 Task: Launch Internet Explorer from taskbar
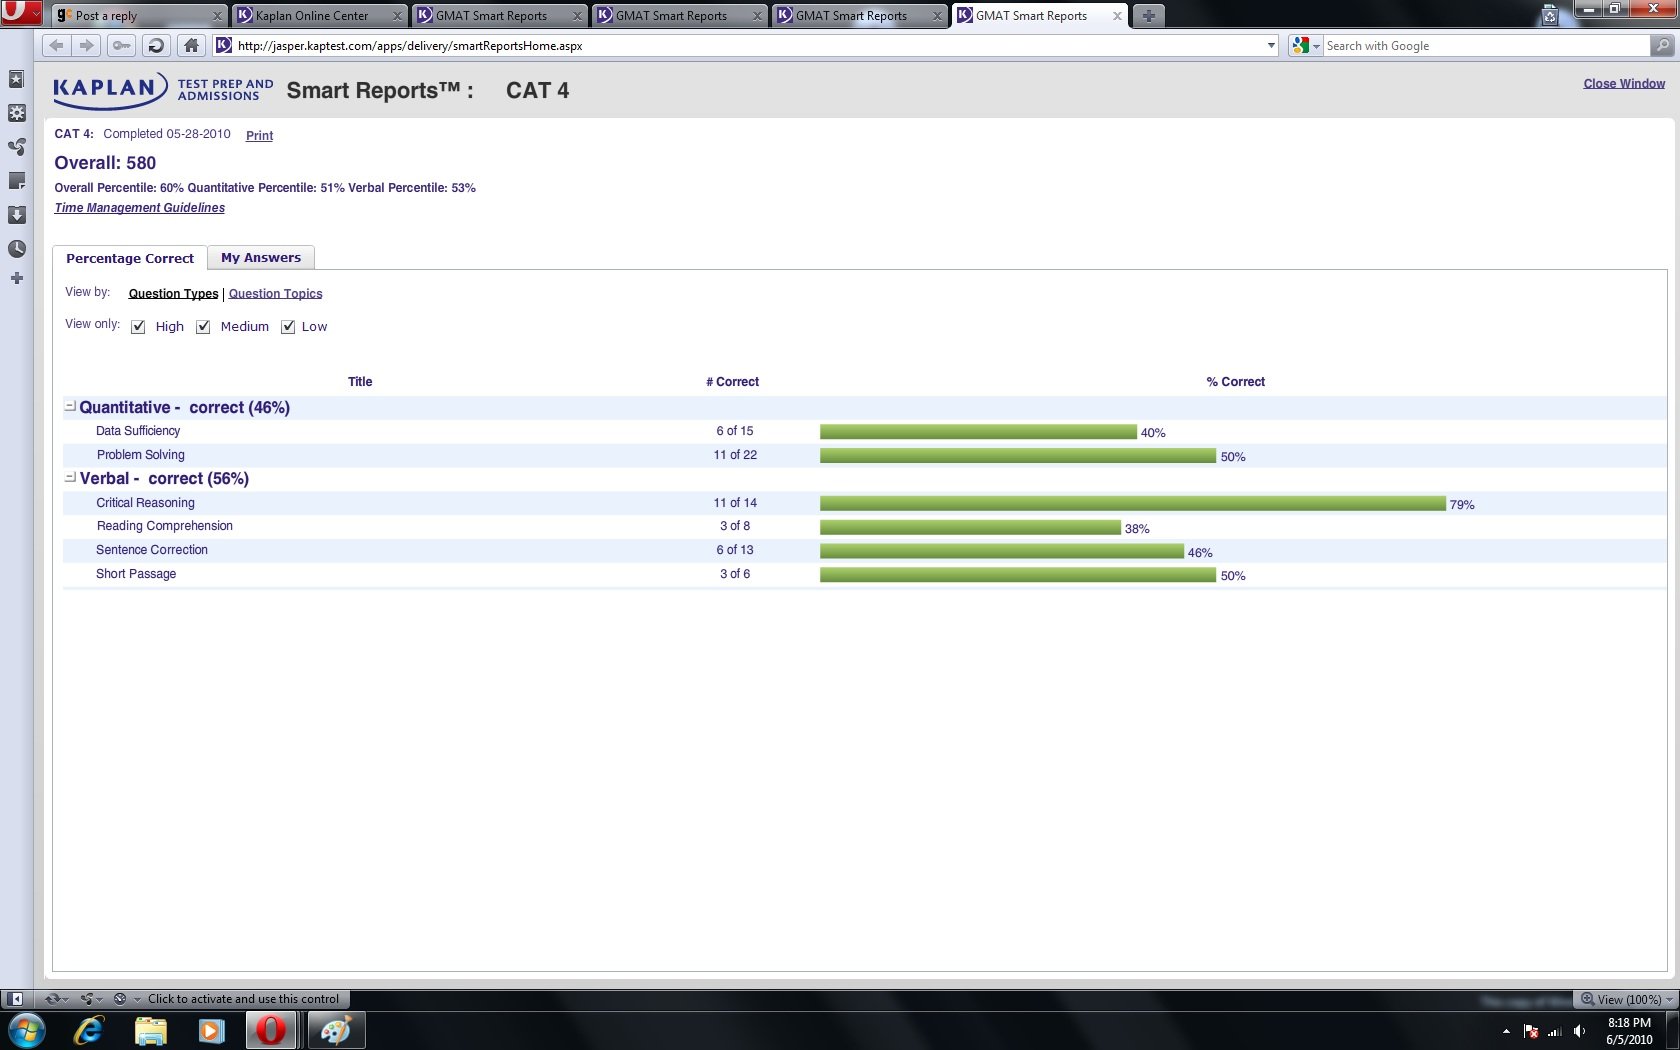[x=89, y=1030]
